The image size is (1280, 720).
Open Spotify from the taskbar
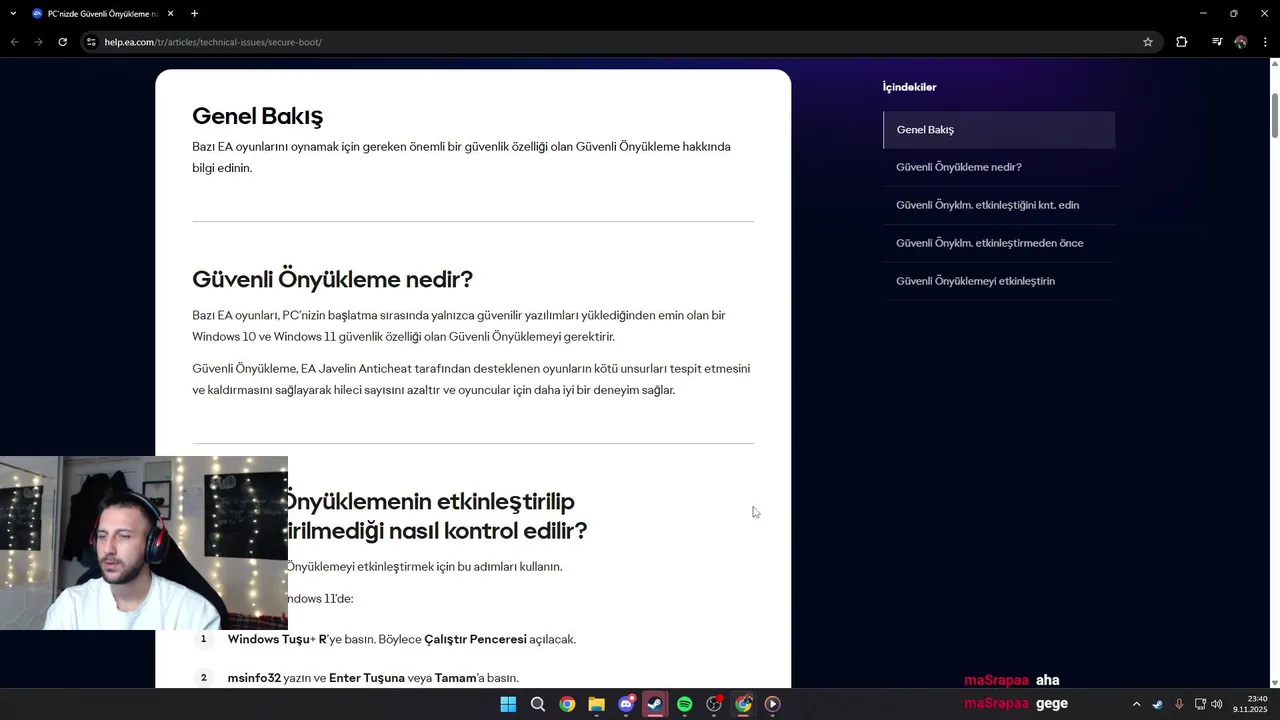[685, 704]
